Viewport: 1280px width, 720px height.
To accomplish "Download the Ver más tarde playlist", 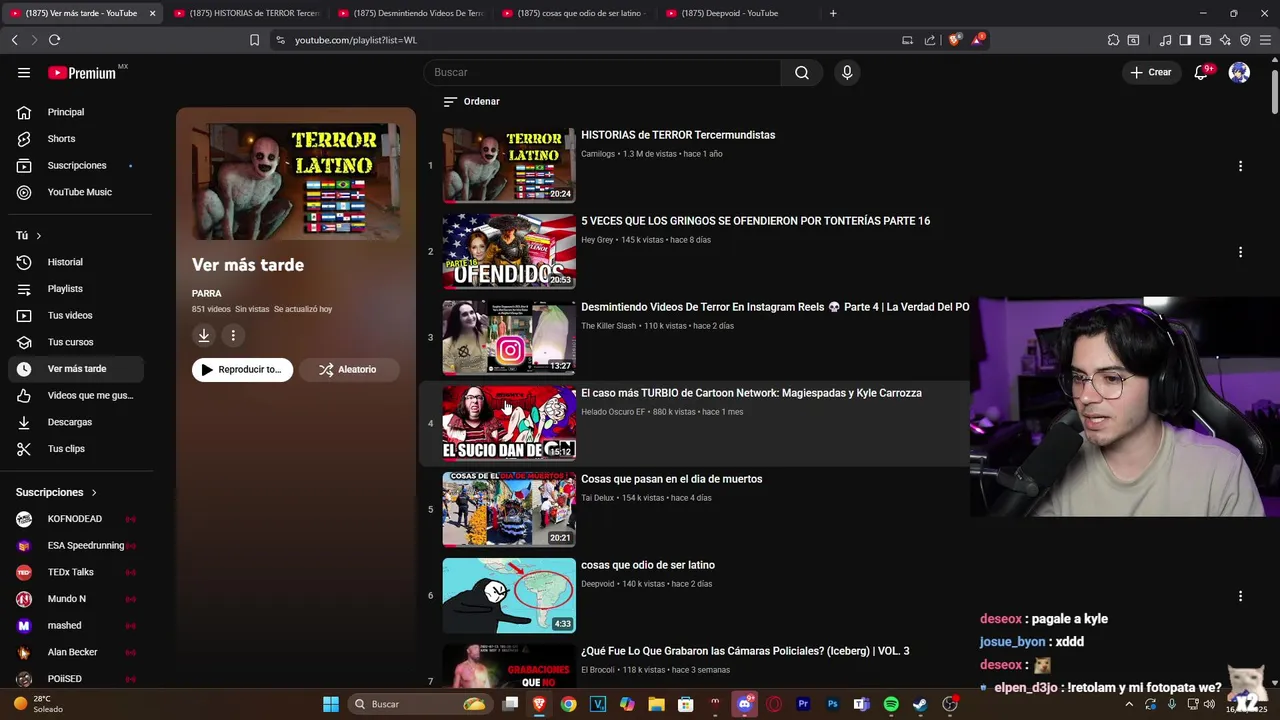I will pos(204,336).
